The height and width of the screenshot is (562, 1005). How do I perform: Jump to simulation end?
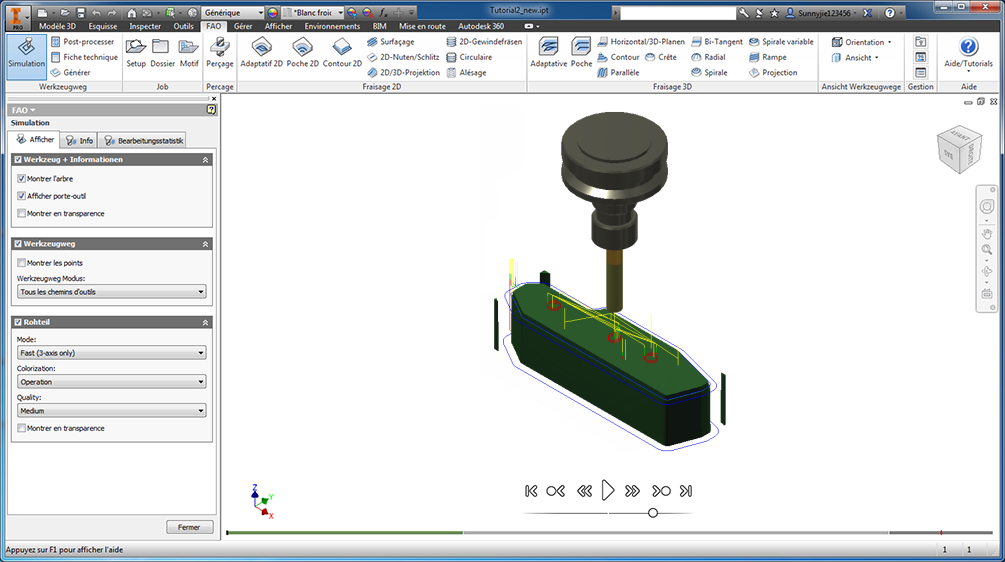(686, 491)
